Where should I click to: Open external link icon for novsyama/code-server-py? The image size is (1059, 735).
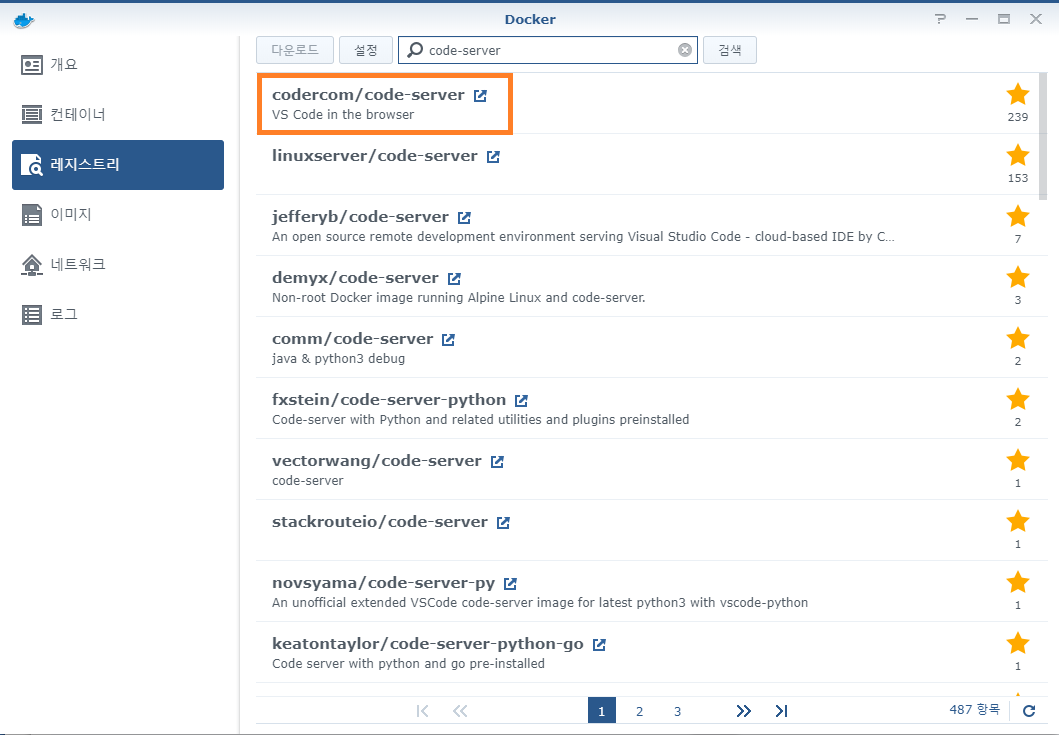511,584
